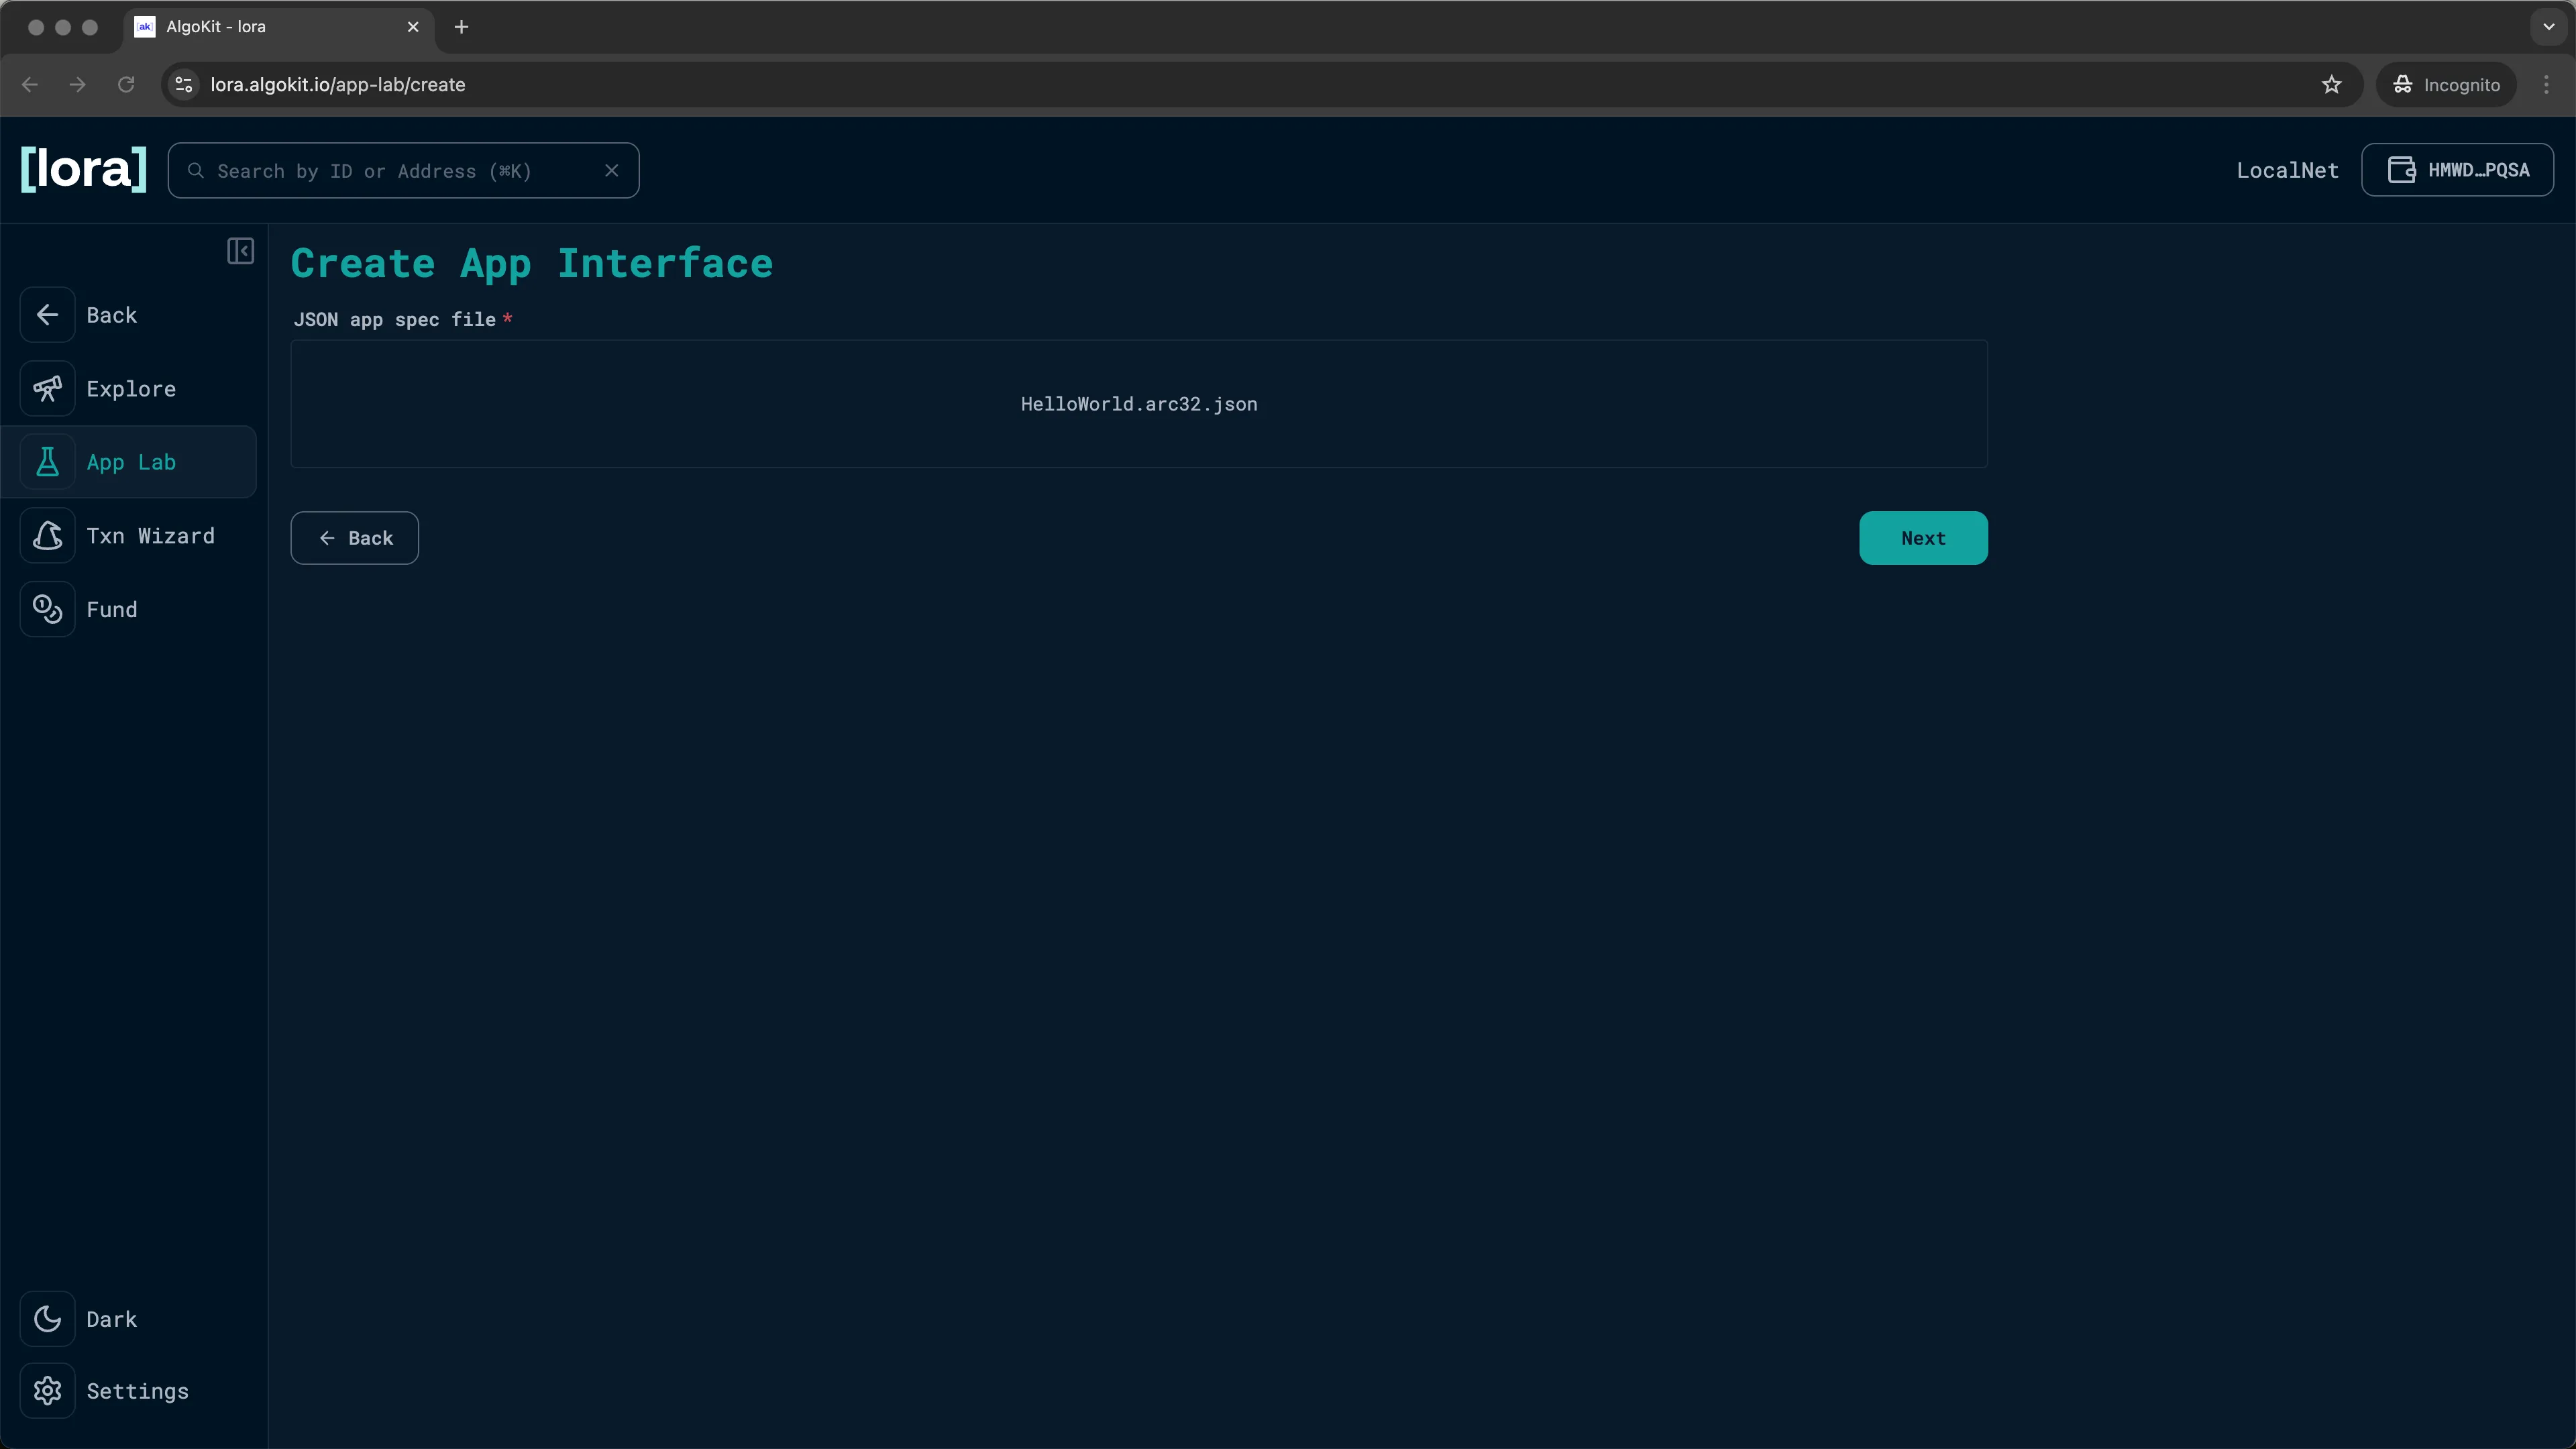
Task: Click the Txn Wizard wand icon
Action: 48,535
